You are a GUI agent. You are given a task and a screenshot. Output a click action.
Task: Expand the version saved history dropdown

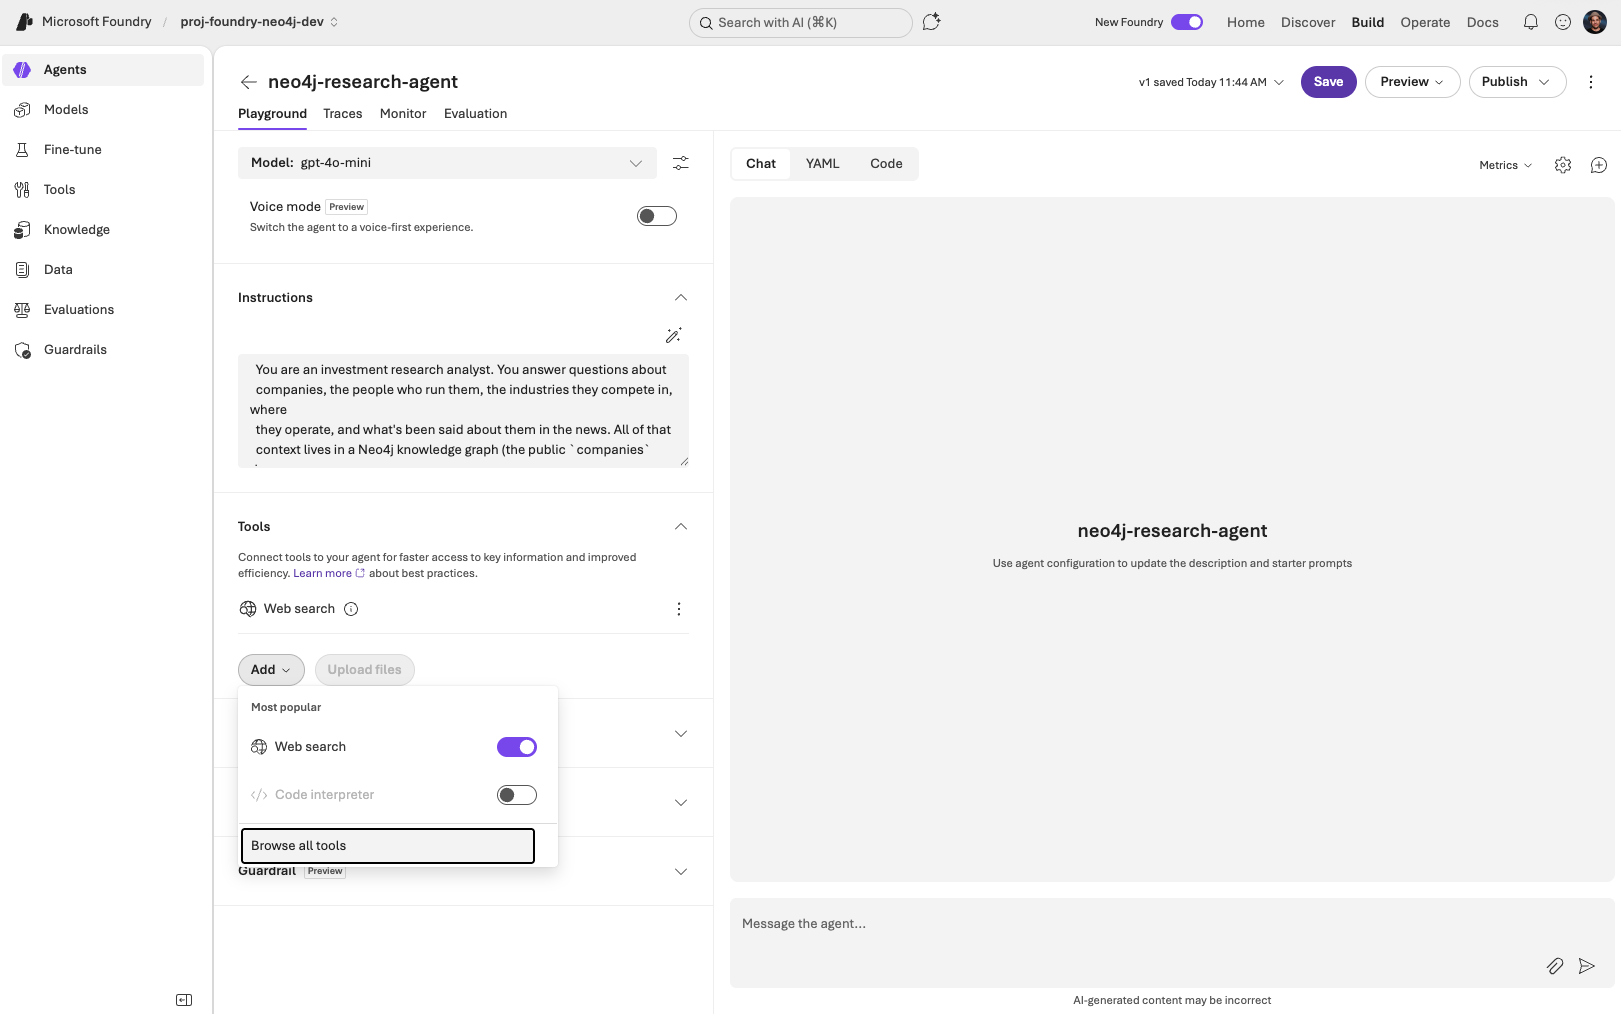[x=1211, y=82]
